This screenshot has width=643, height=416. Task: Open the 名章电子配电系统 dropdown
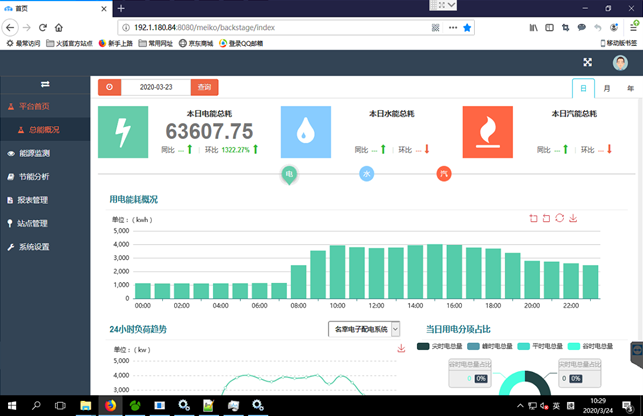(364, 329)
